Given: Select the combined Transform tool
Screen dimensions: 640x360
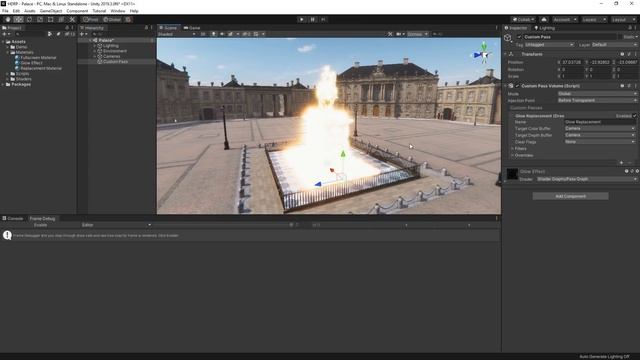Looking at the screenshot, I should (61, 19).
